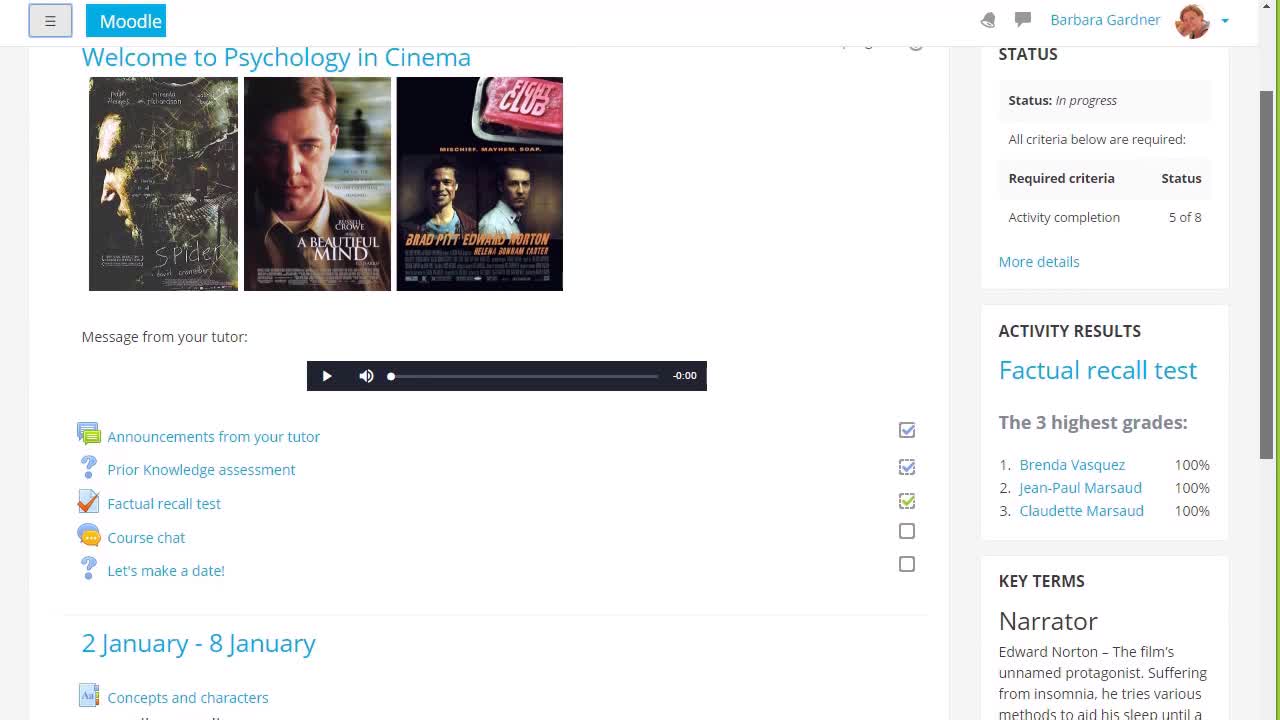
Task: Click the Factual recall test quiz icon
Action: pyautogui.click(x=89, y=502)
